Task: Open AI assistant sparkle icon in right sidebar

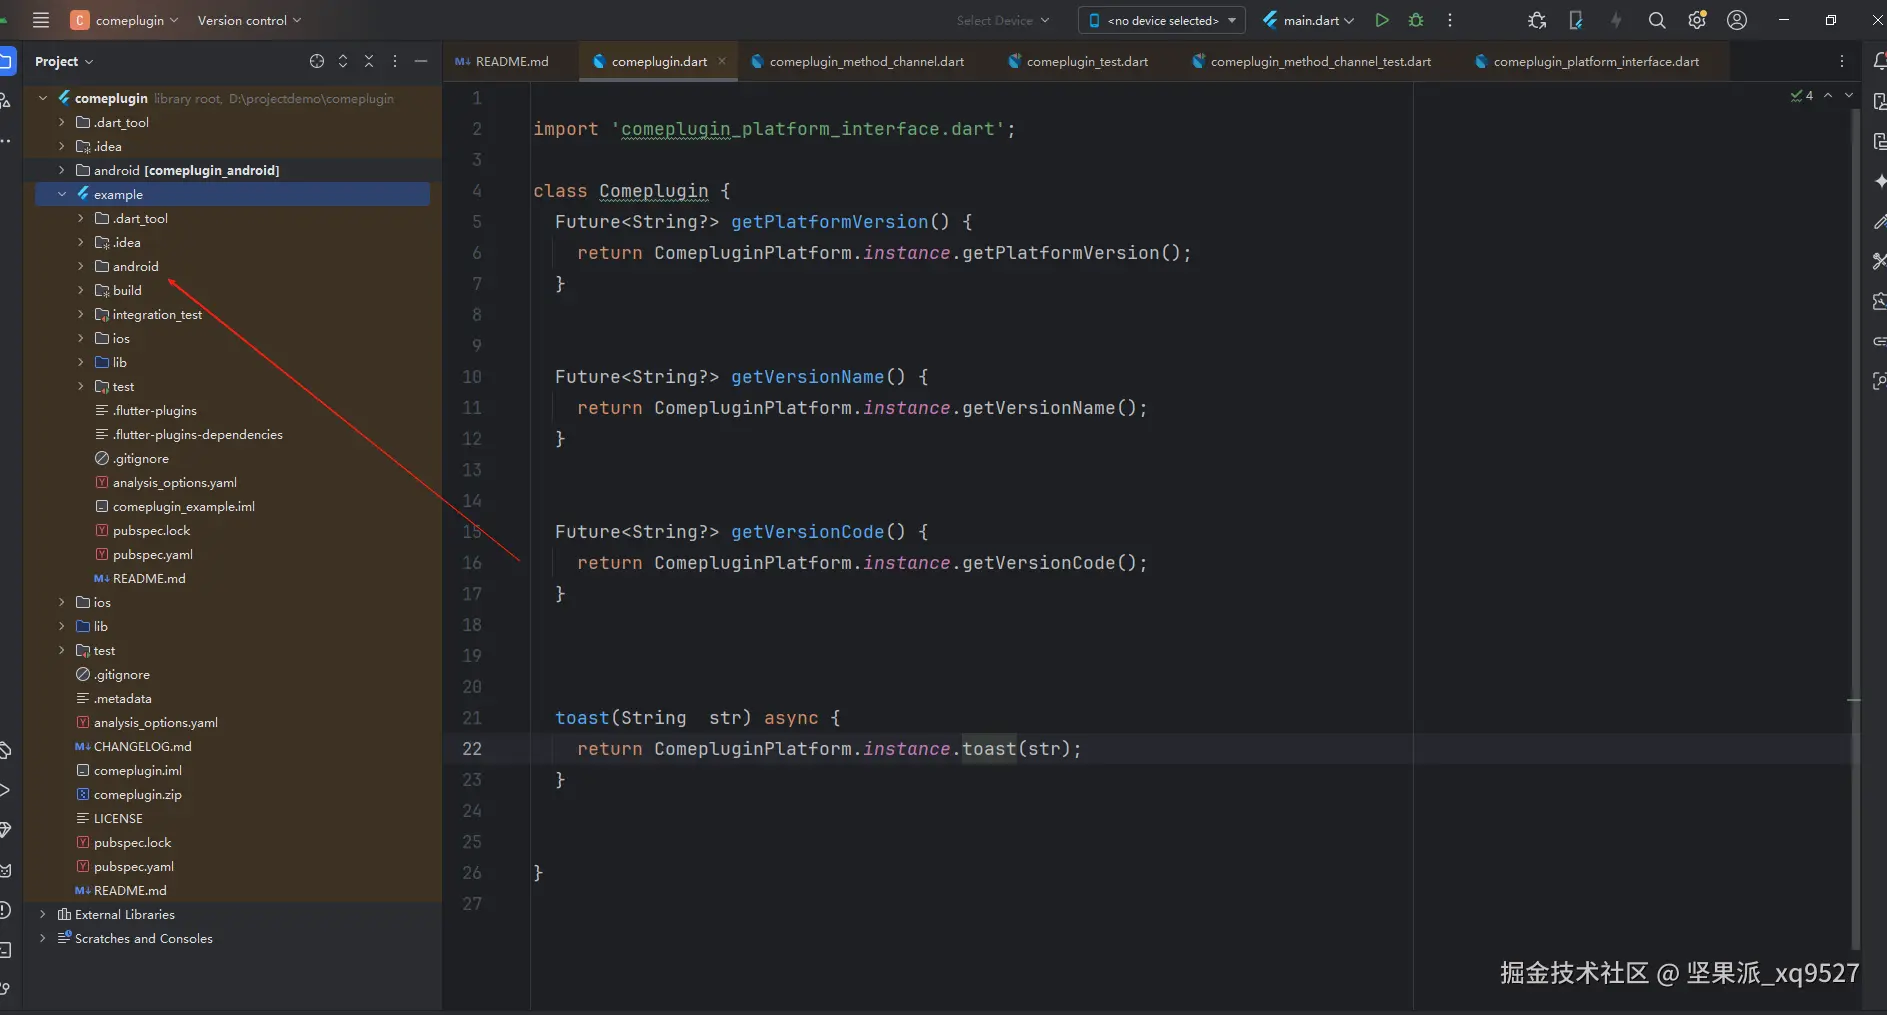Action: tap(1880, 181)
